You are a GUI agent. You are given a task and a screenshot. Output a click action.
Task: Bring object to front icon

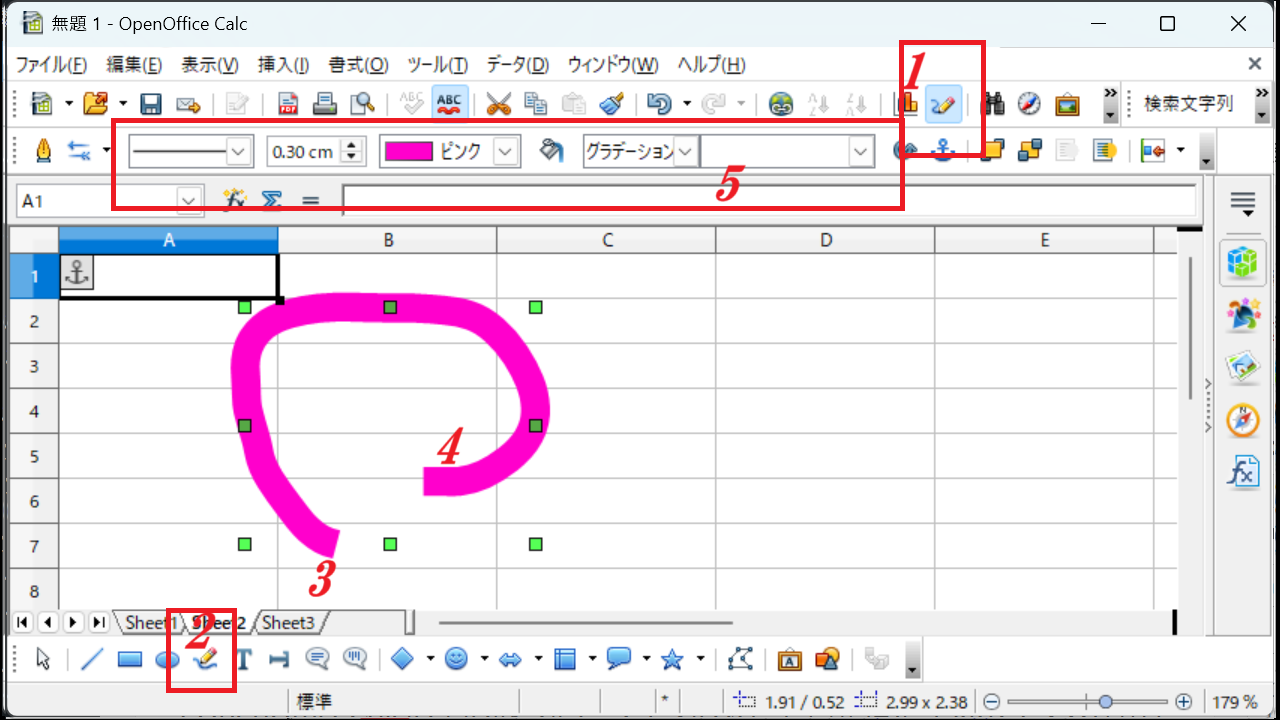(991, 151)
